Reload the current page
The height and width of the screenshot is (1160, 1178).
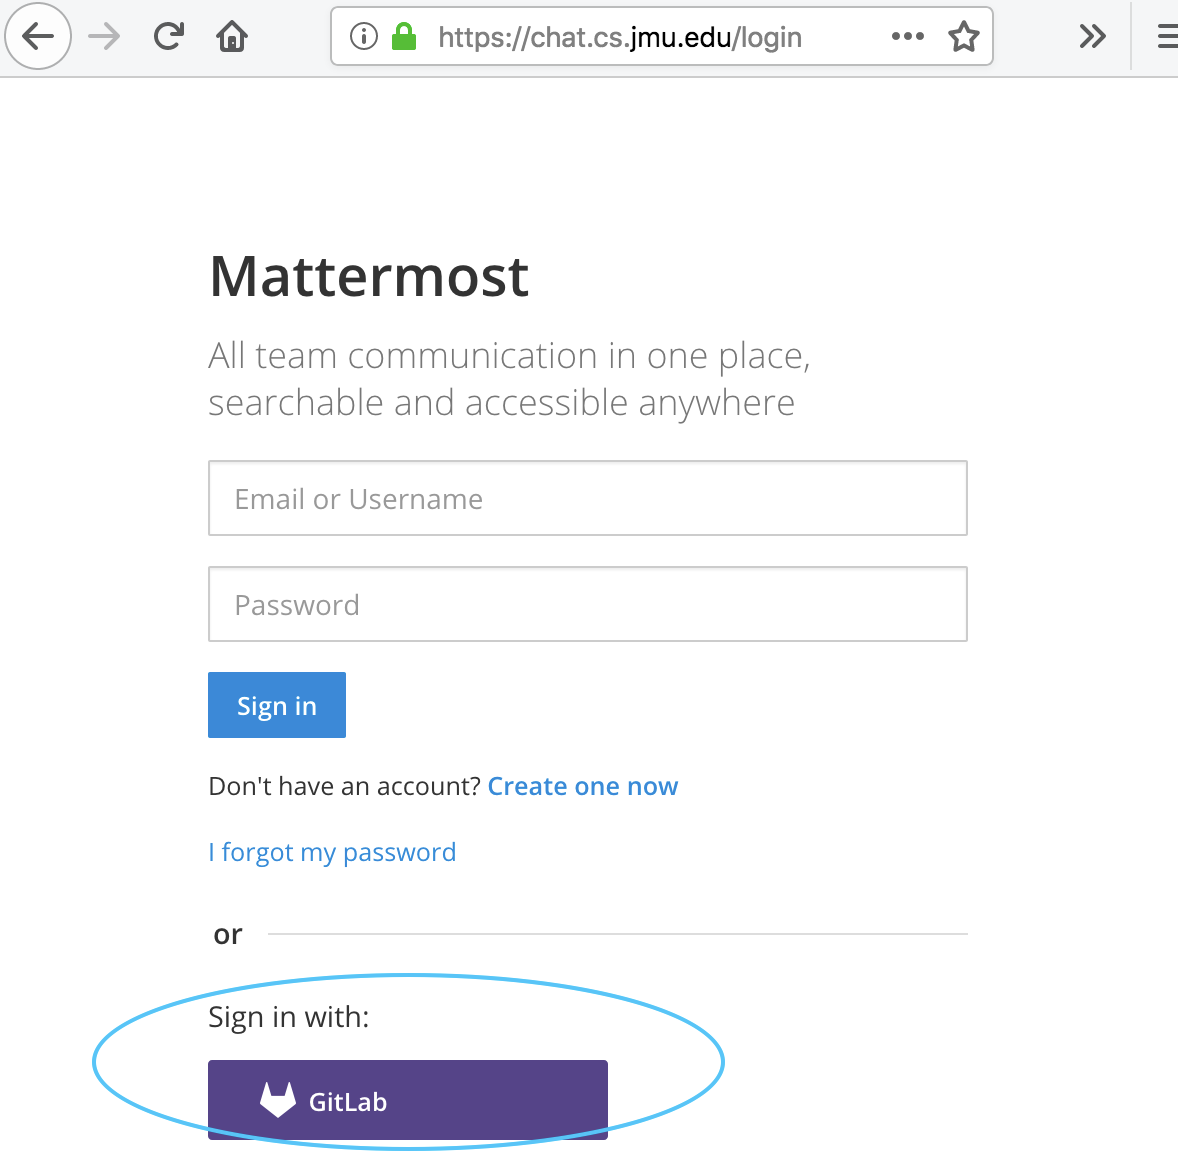[168, 36]
